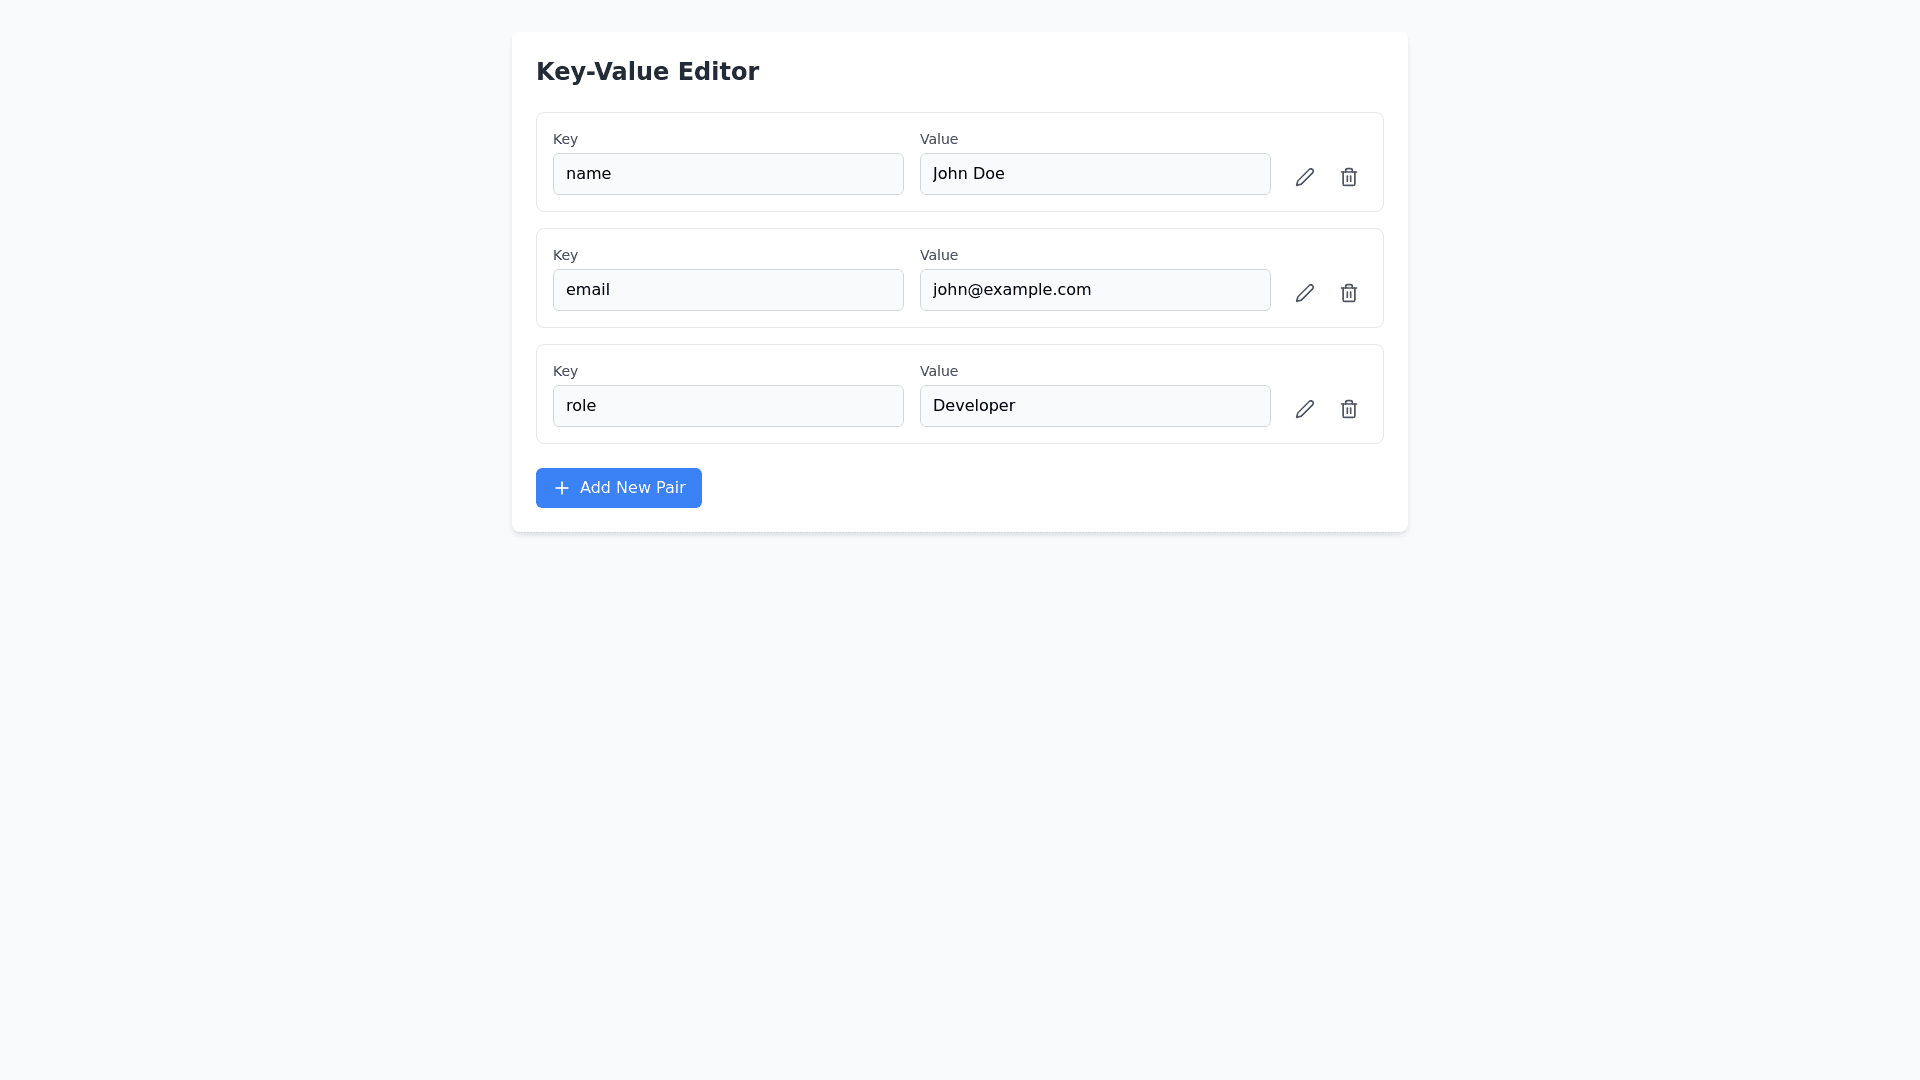
Task: Click the john@example.com value field
Action: 1095,290
